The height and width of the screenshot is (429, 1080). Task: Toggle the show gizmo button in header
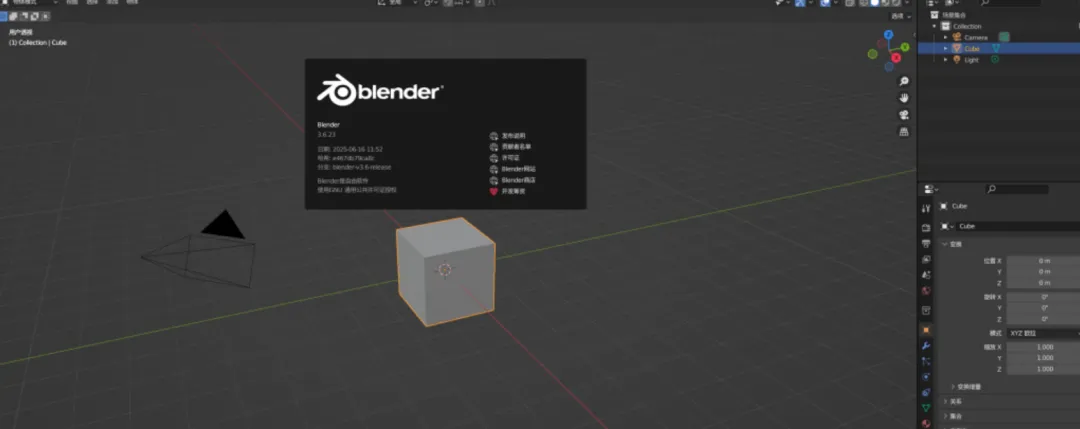click(x=800, y=3)
